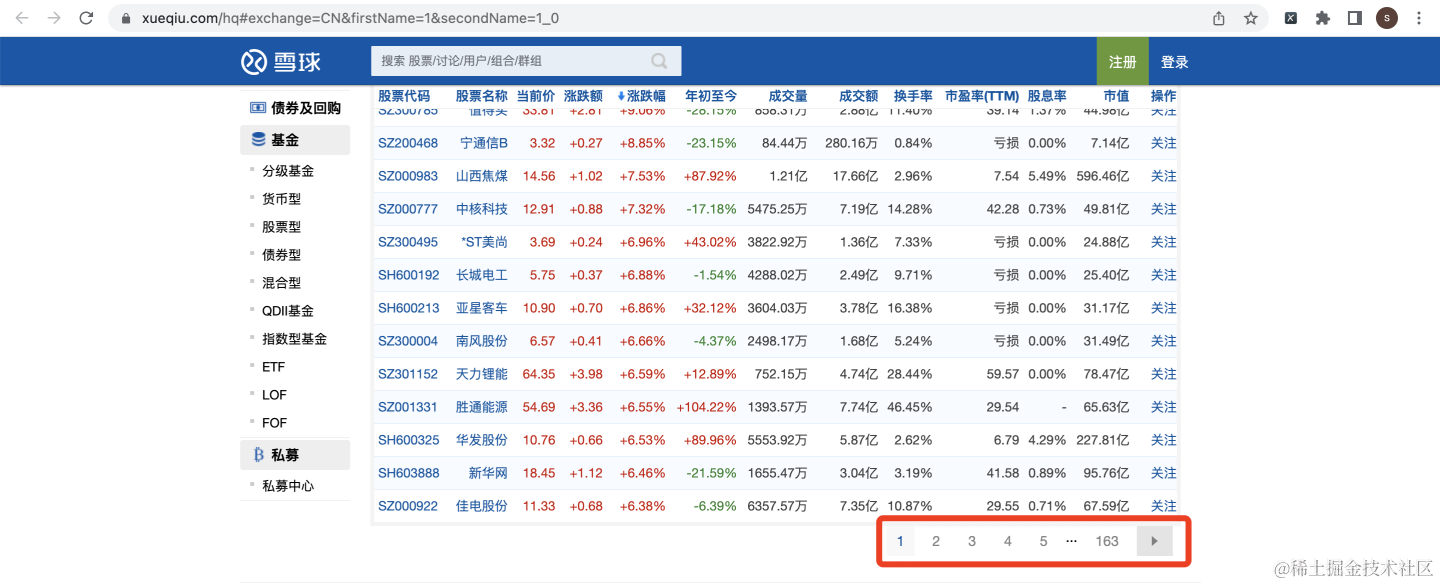
Task: Sort by the 年初至今 column header
Action: (711, 96)
